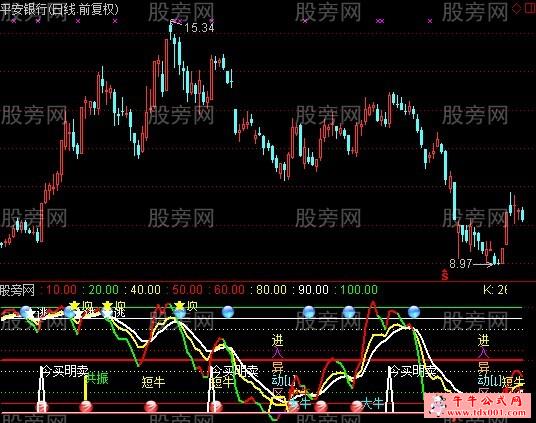Open the 股旁网 indicator name label
Image resolution: width=536 pixels, height=423 pixels.
pos(17,290)
